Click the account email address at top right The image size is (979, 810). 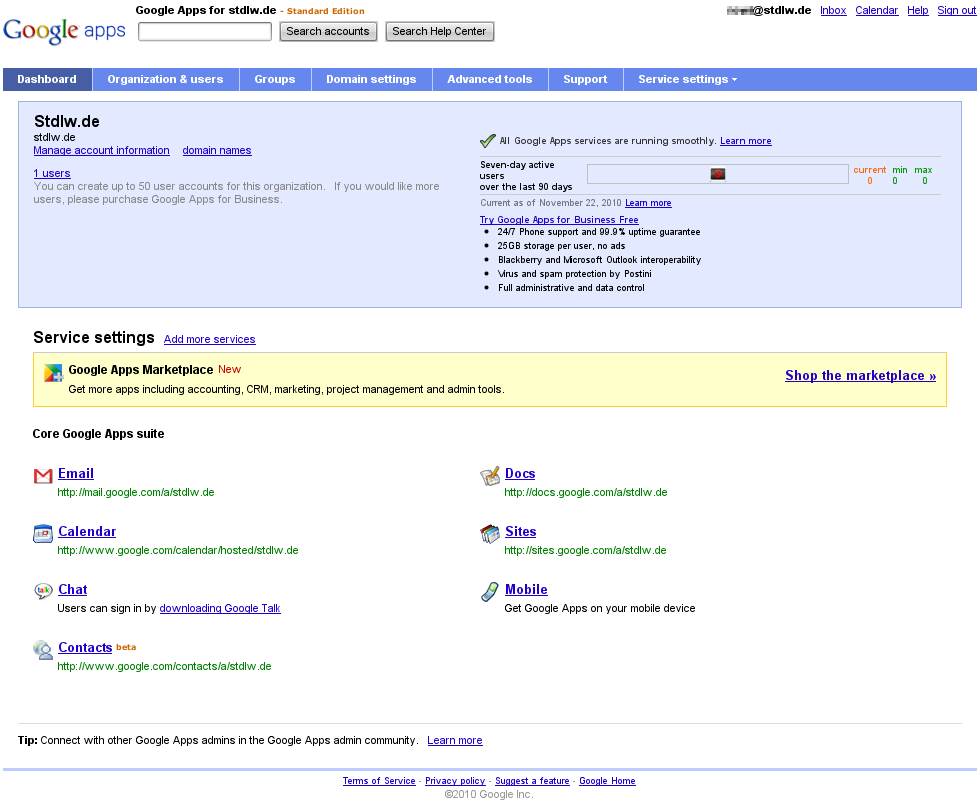769,11
